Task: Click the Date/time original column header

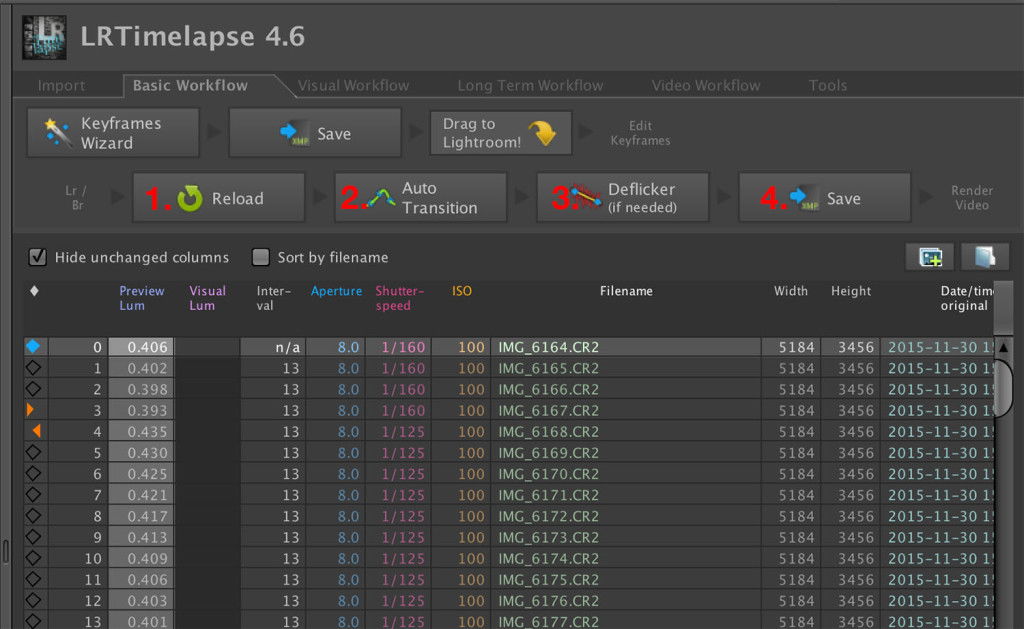Action: point(967,298)
